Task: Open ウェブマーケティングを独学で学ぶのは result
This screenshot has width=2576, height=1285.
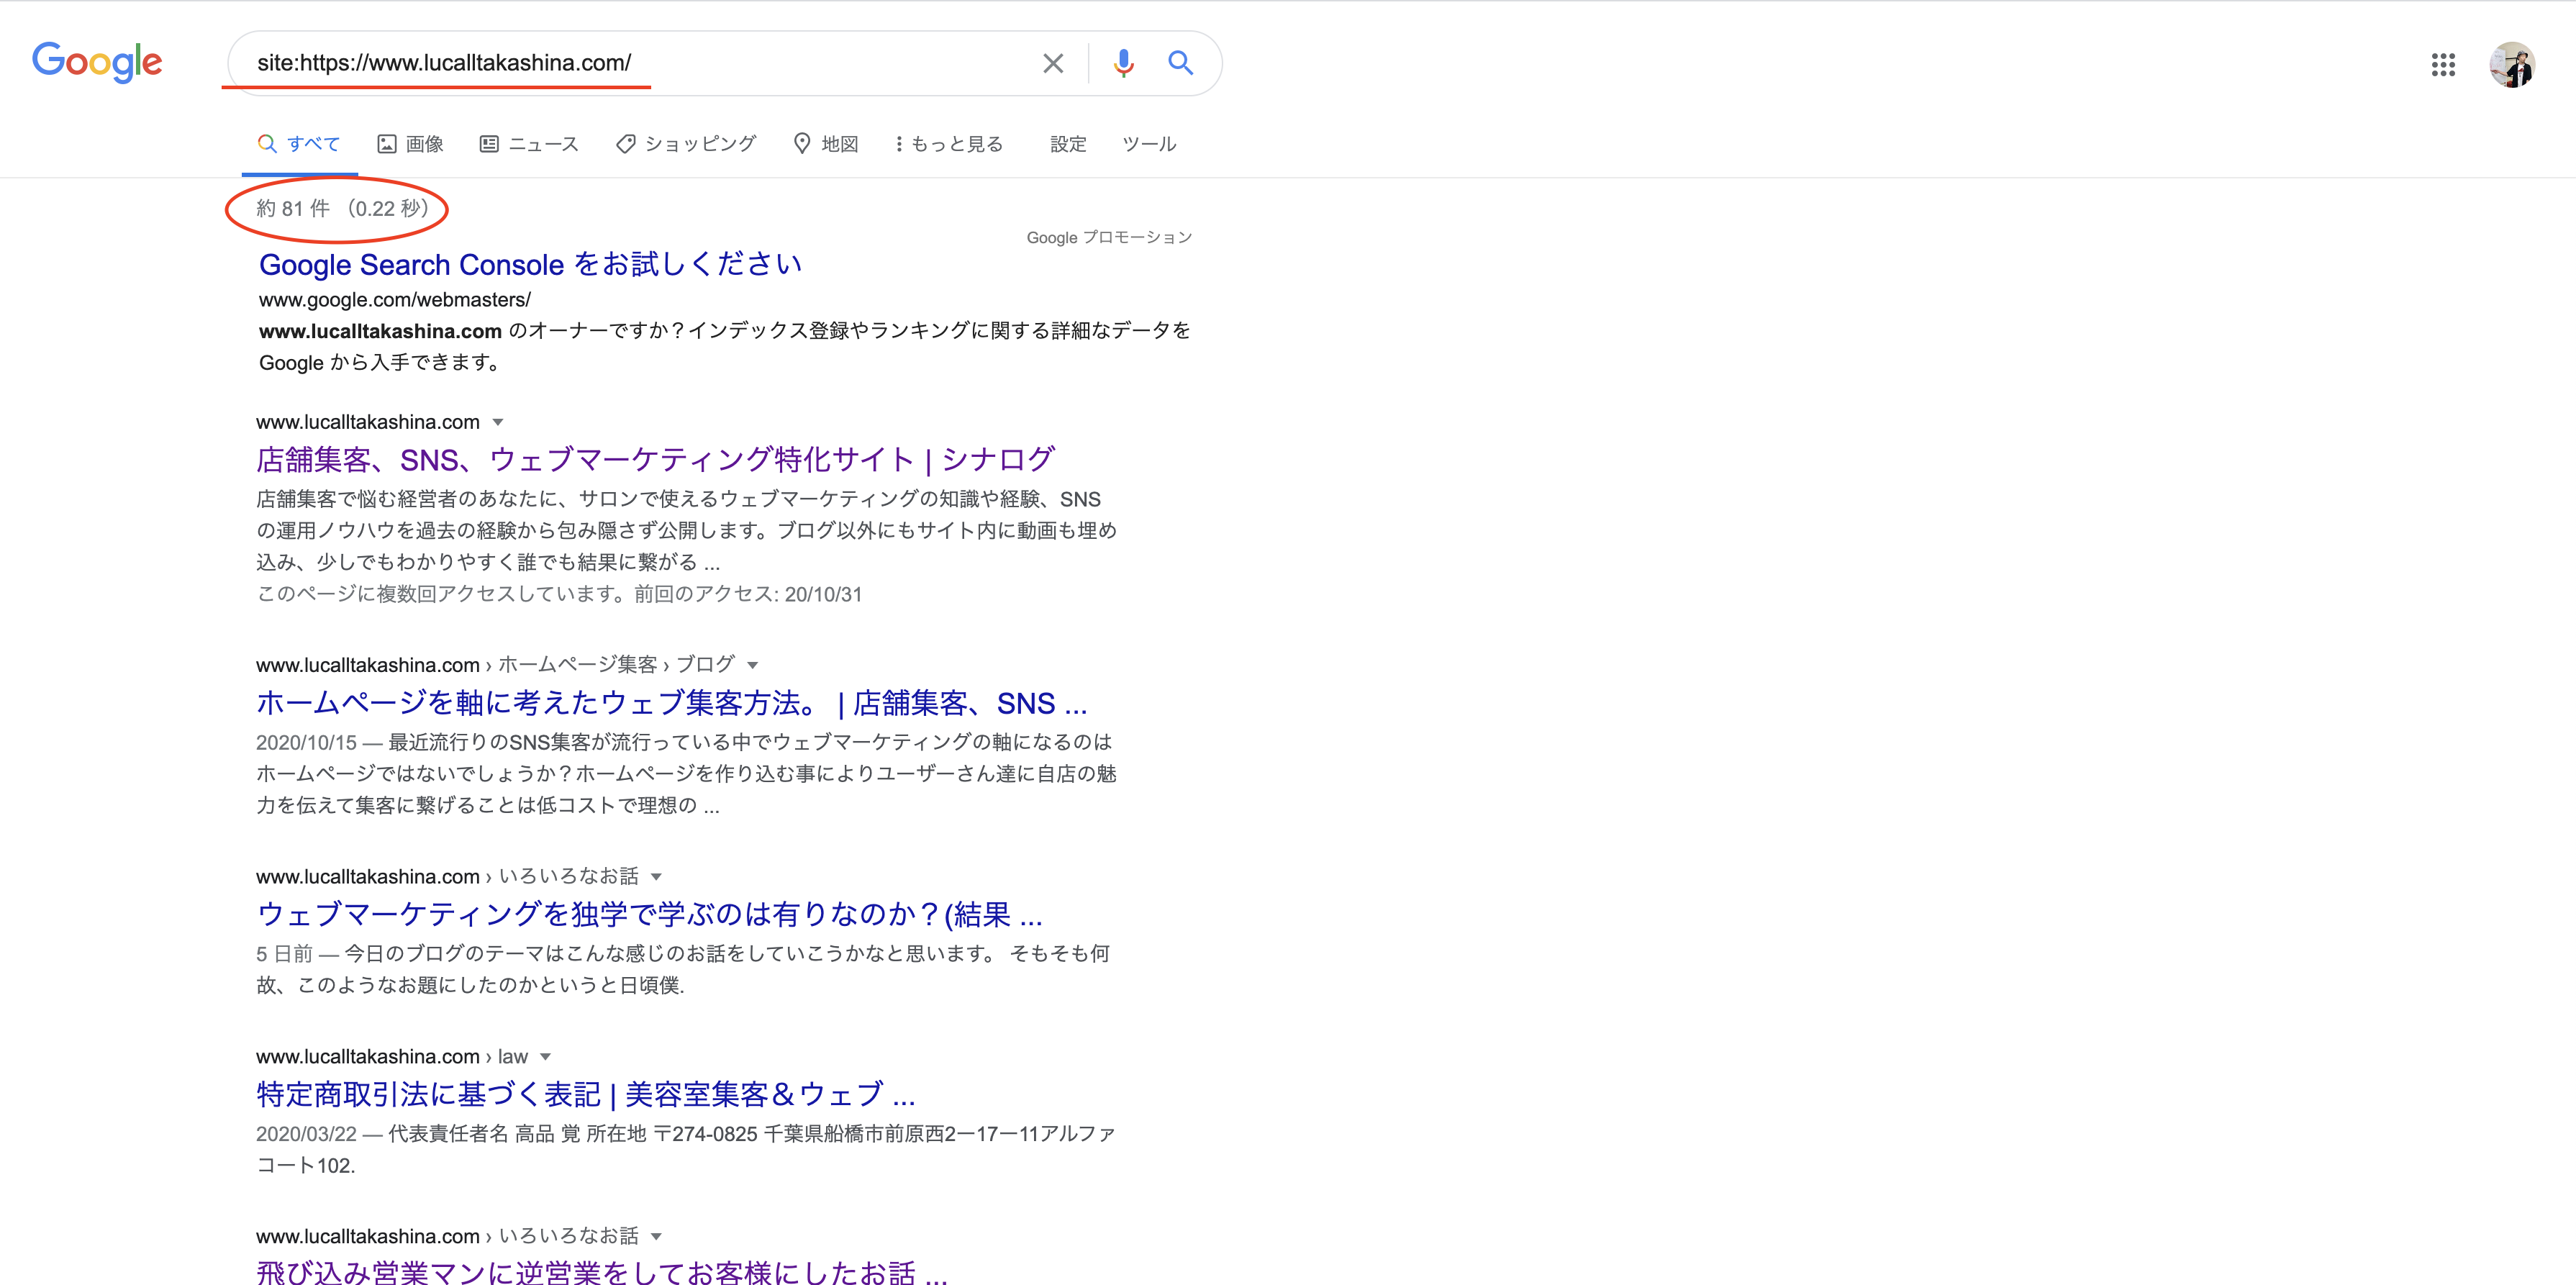Action: coord(649,914)
